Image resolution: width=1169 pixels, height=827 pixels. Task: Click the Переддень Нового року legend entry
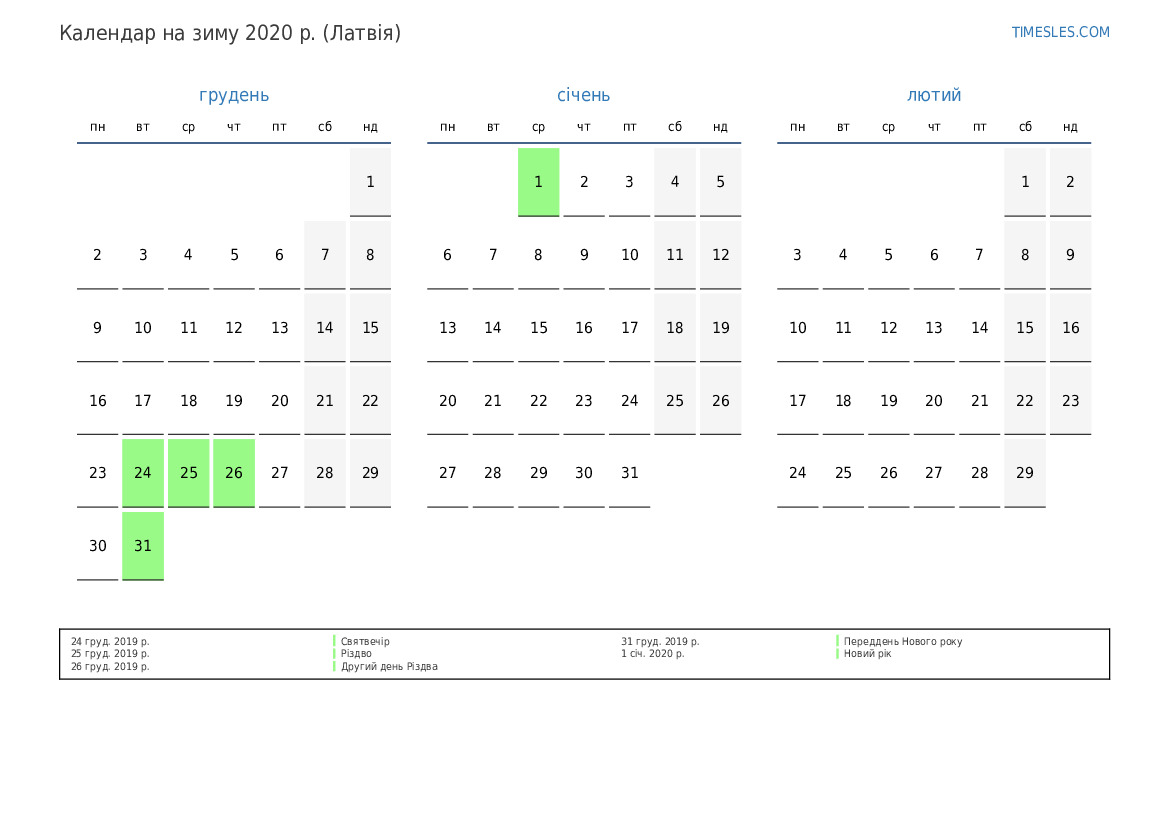click(x=902, y=642)
